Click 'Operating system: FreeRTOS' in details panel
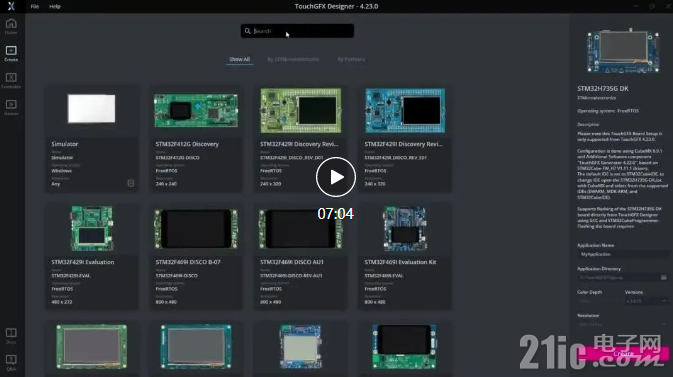 [608, 111]
